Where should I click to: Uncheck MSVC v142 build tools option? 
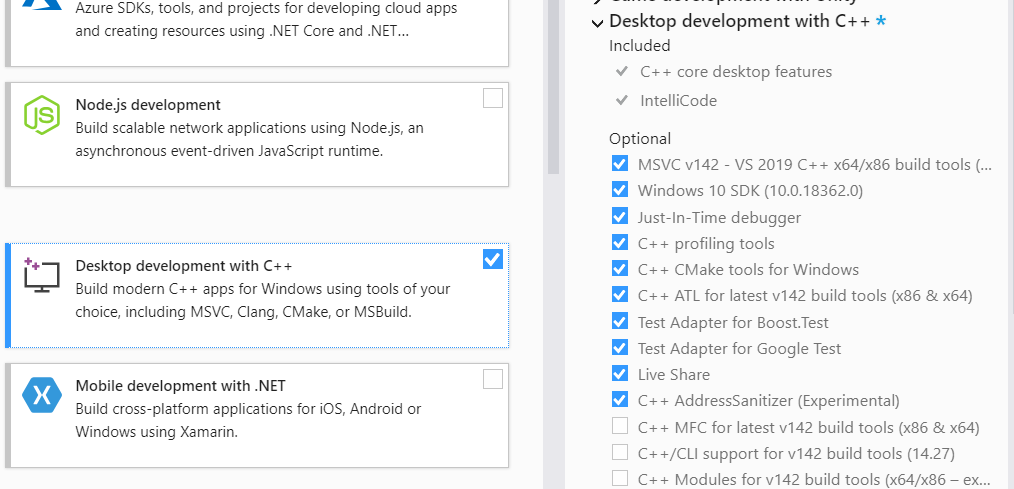click(x=620, y=163)
